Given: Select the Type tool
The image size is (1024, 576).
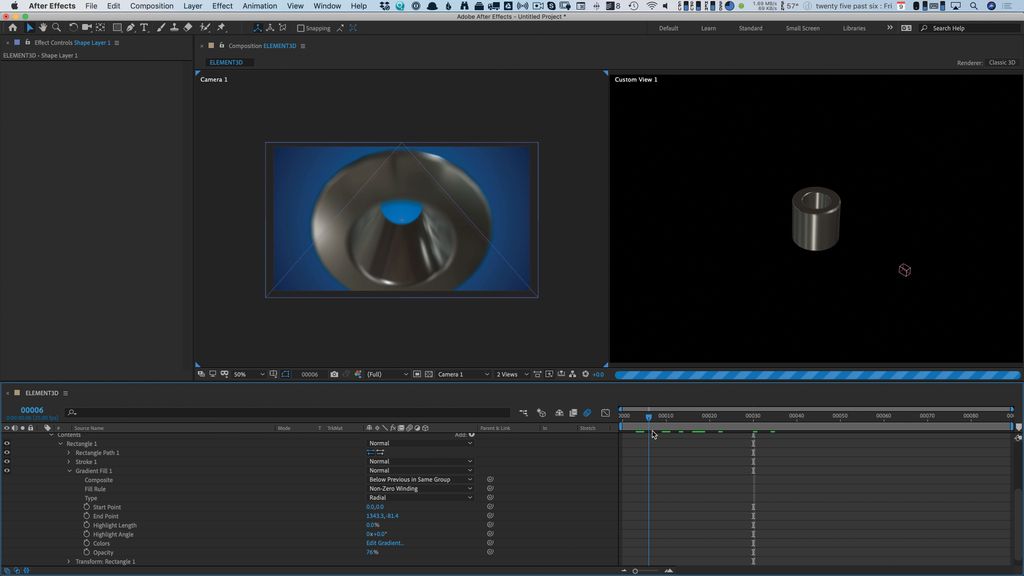Looking at the screenshot, I should (144, 27).
